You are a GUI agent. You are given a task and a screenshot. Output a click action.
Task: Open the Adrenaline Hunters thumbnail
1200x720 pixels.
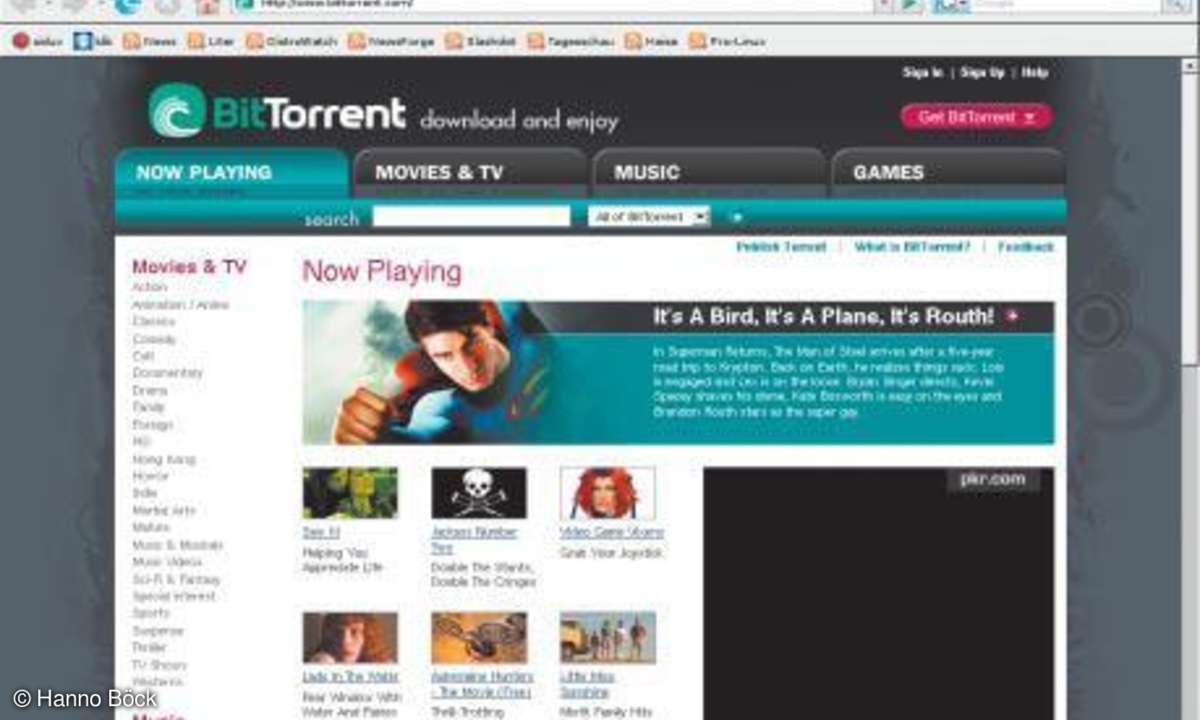478,637
